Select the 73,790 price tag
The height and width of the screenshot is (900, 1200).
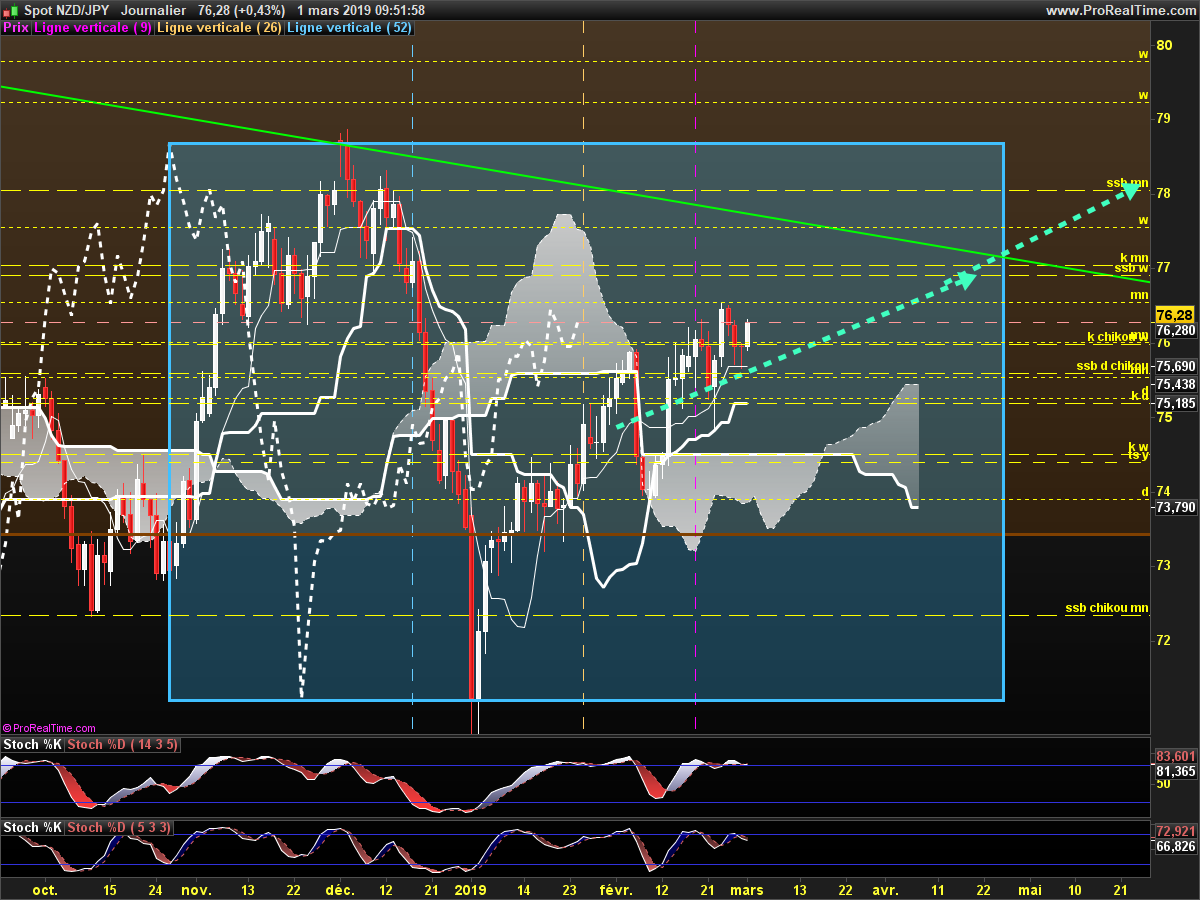tap(1176, 507)
